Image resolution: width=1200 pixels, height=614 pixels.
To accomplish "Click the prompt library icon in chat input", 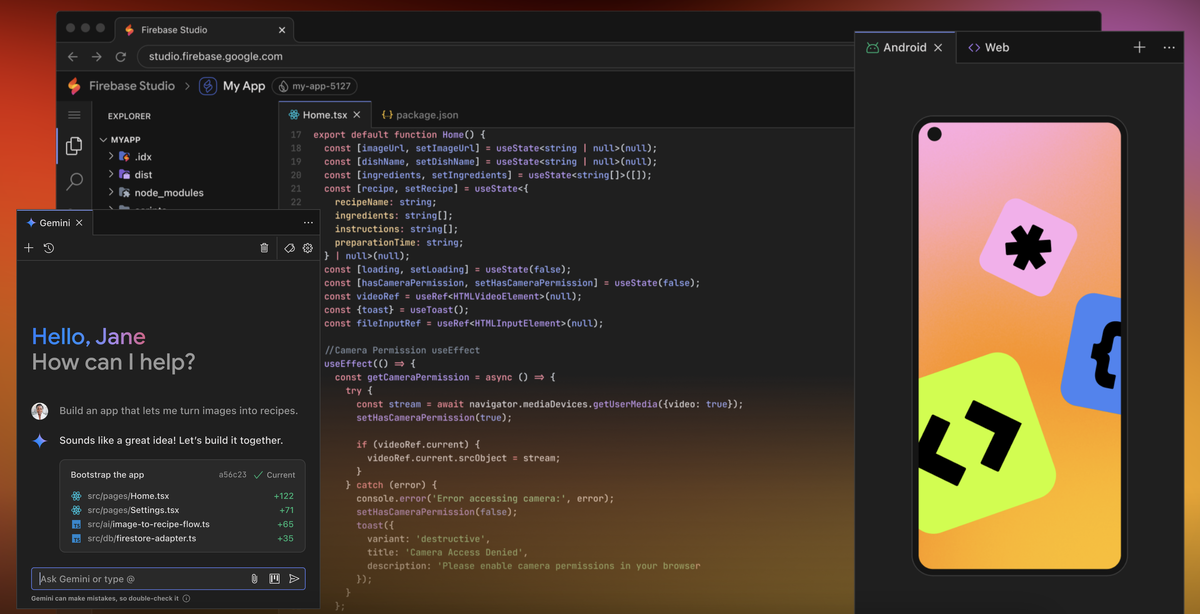I will [274, 579].
